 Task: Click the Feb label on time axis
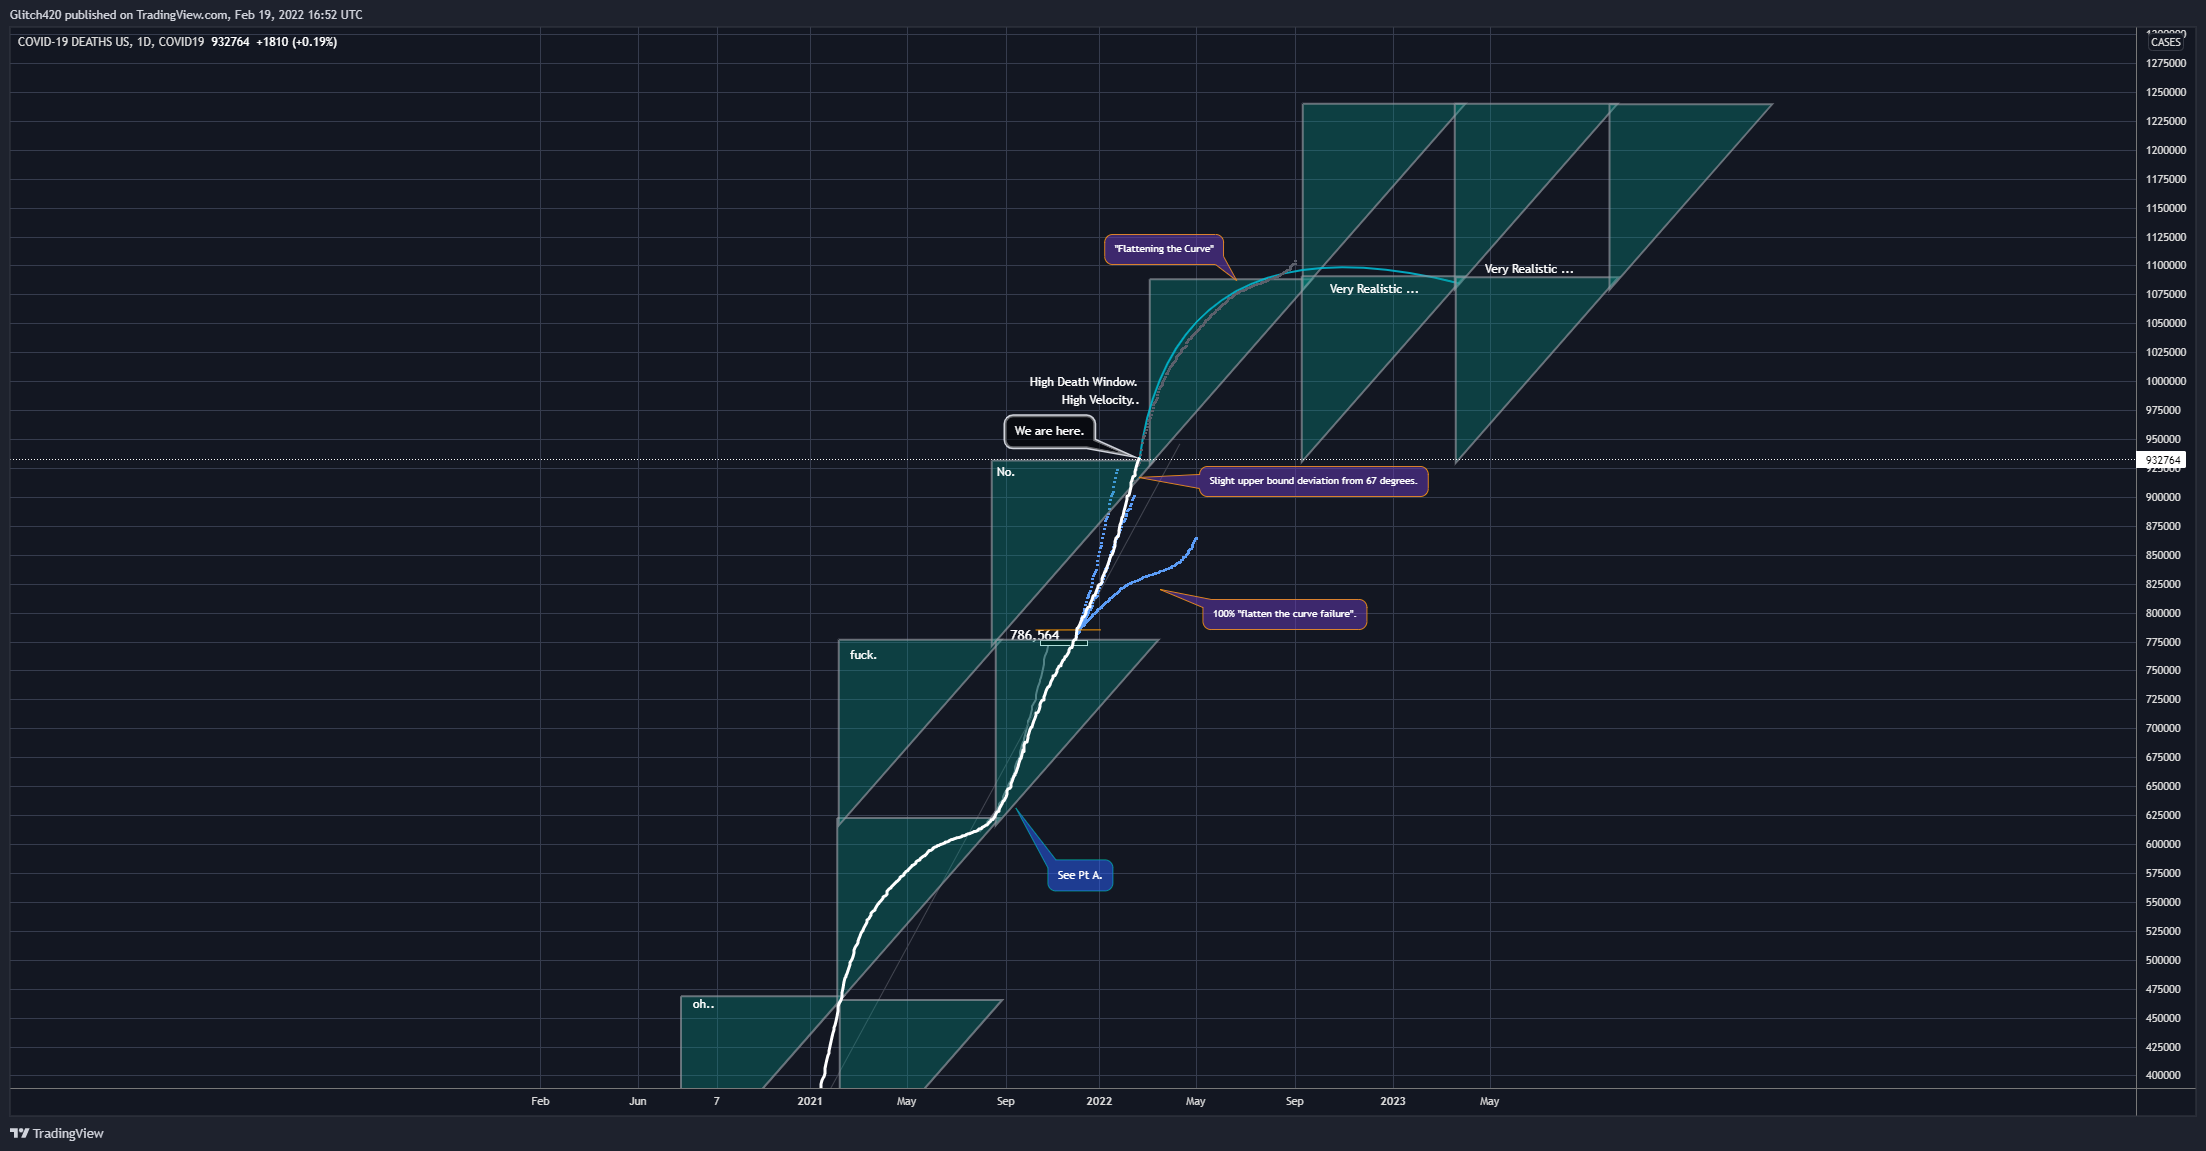(540, 1101)
